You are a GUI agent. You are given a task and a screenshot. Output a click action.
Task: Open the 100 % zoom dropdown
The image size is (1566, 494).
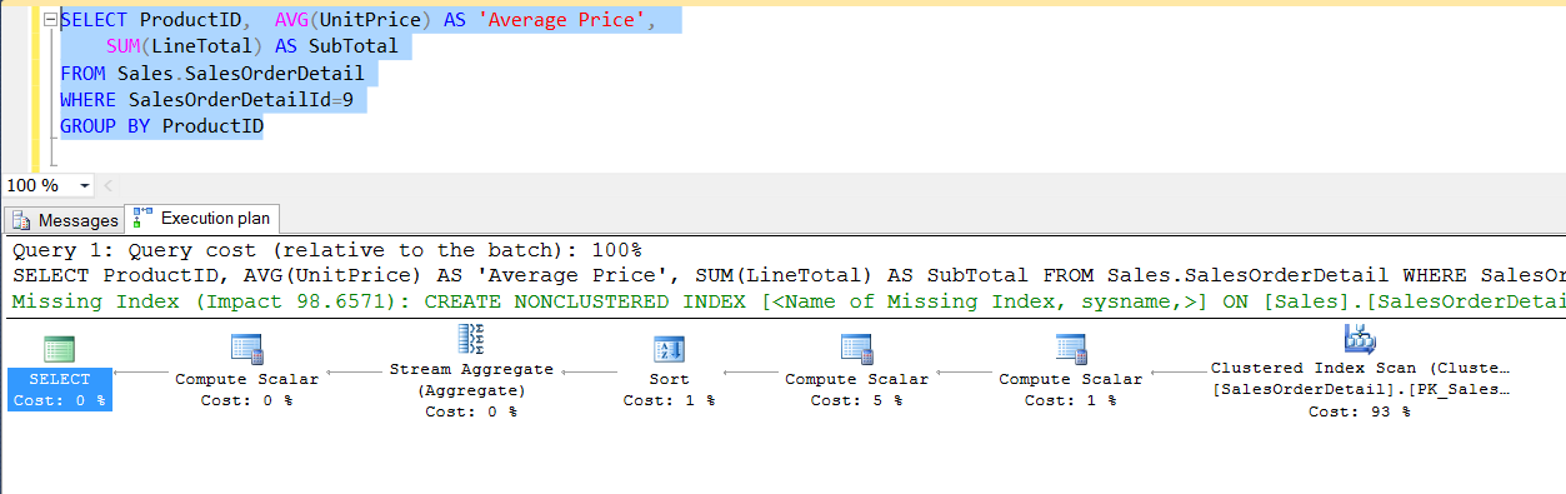pos(84,186)
